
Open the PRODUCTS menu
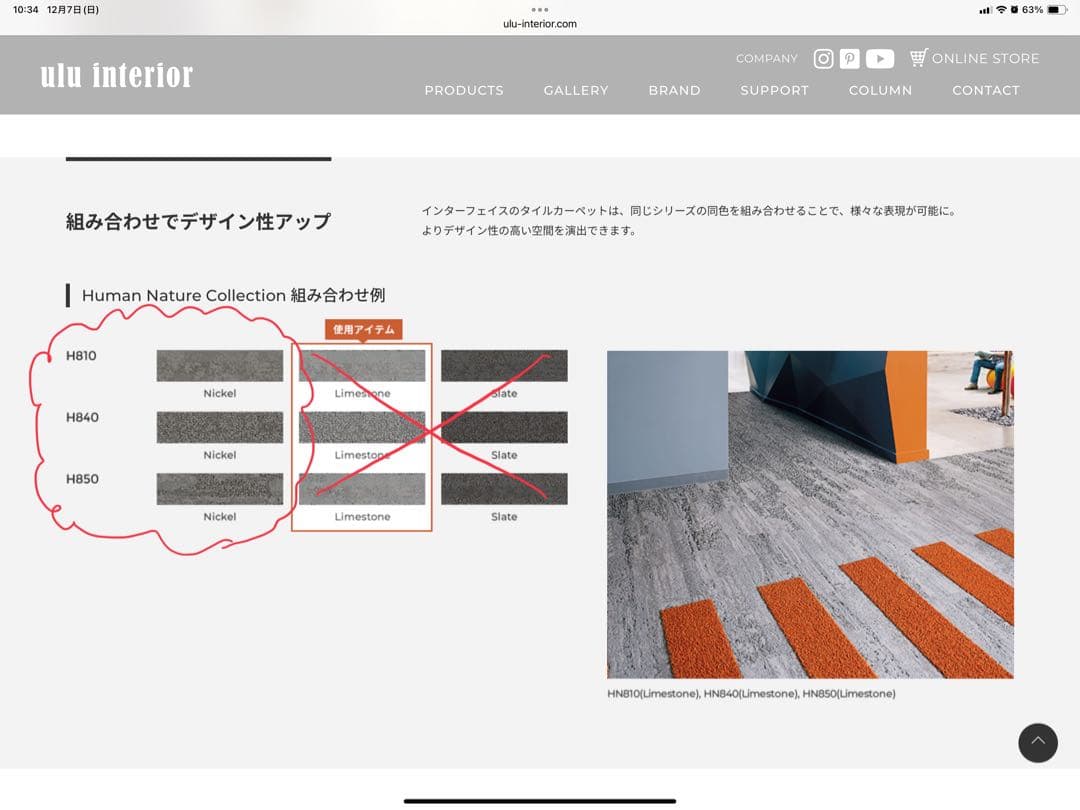point(464,90)
